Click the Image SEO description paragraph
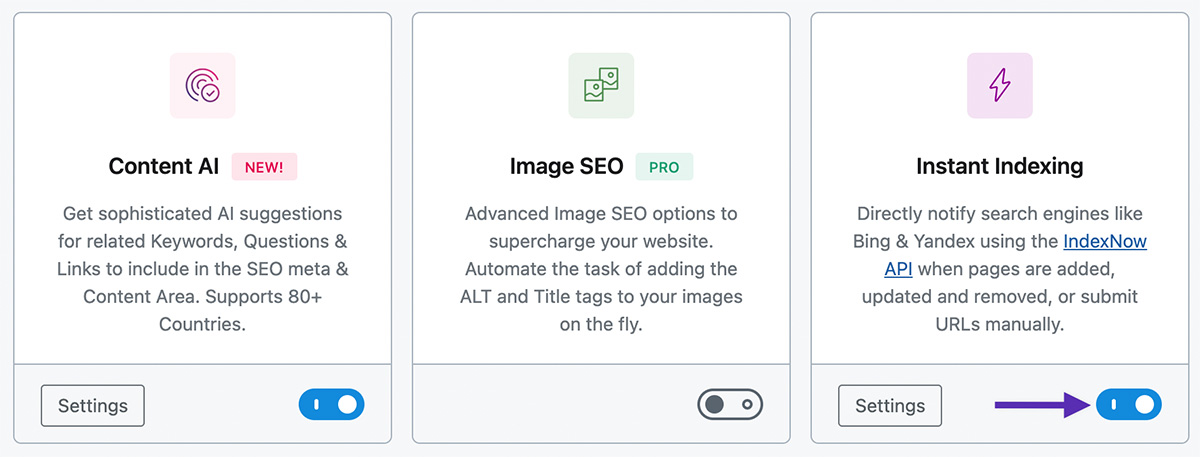This screenshot has width=1200, height=457. pos(601,269)
